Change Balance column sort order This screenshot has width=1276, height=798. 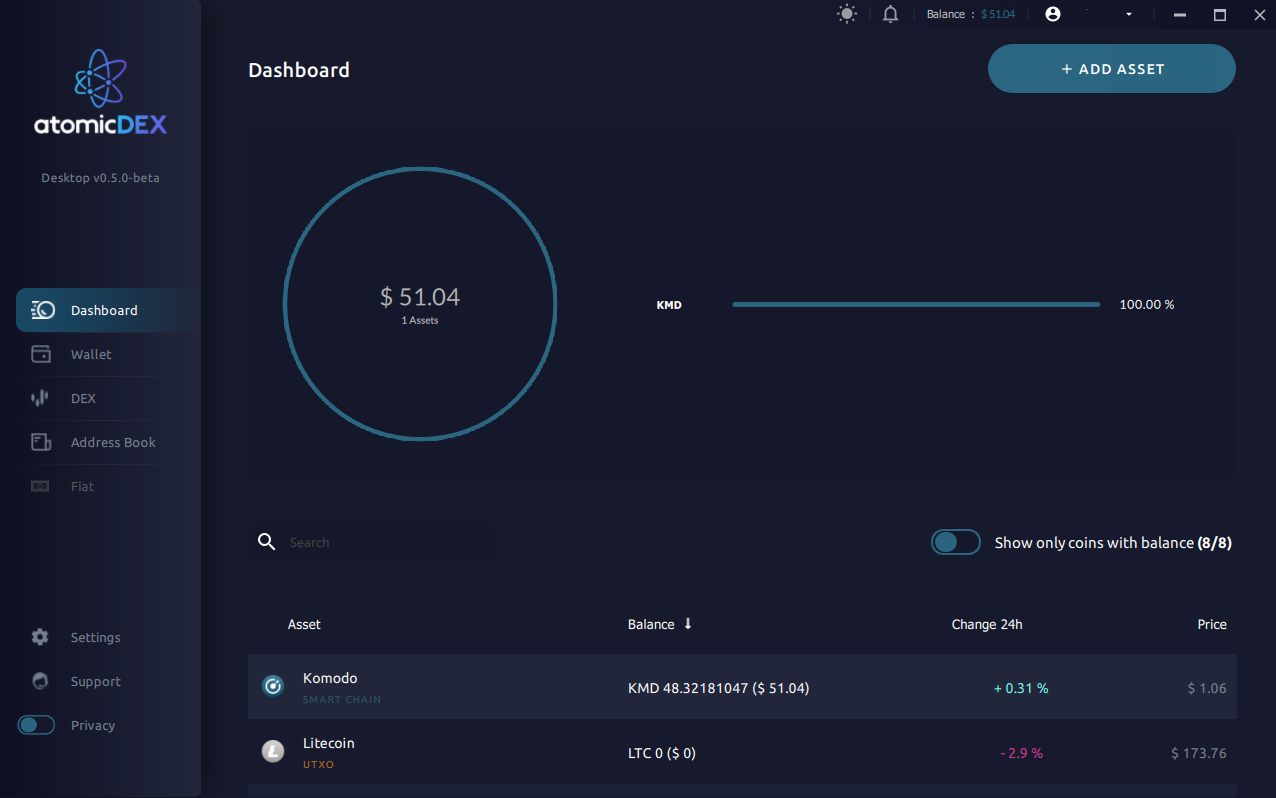(688, 623)
